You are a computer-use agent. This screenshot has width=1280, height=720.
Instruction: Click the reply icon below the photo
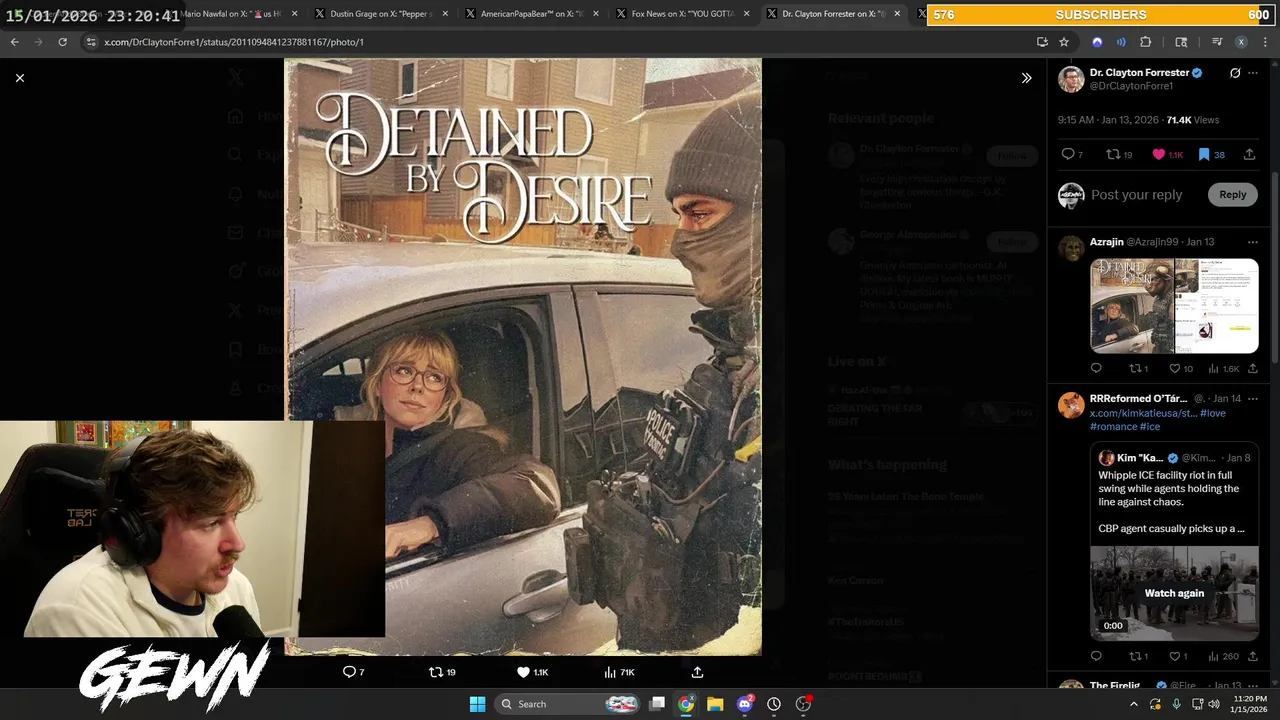(x=353, y=672)
